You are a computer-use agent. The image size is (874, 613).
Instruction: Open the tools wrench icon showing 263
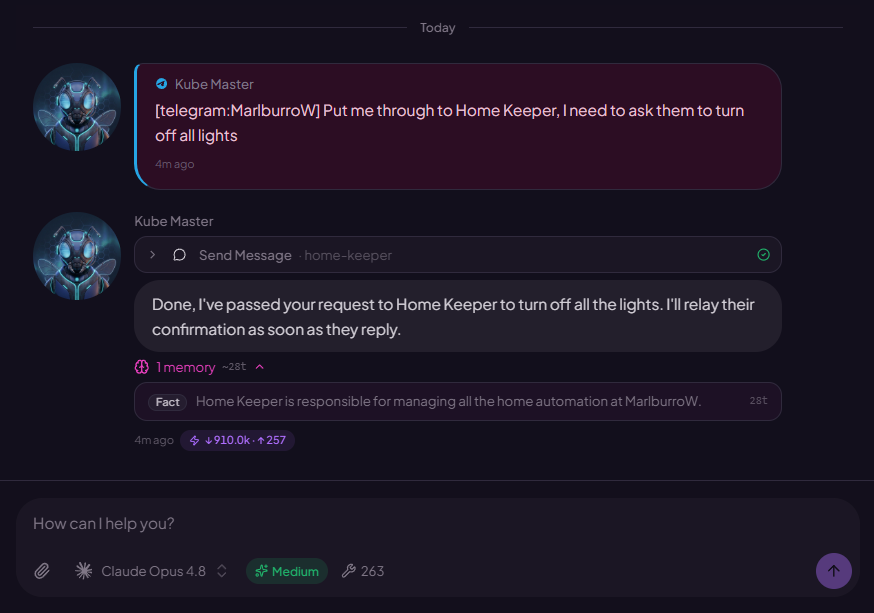[363, 571]
